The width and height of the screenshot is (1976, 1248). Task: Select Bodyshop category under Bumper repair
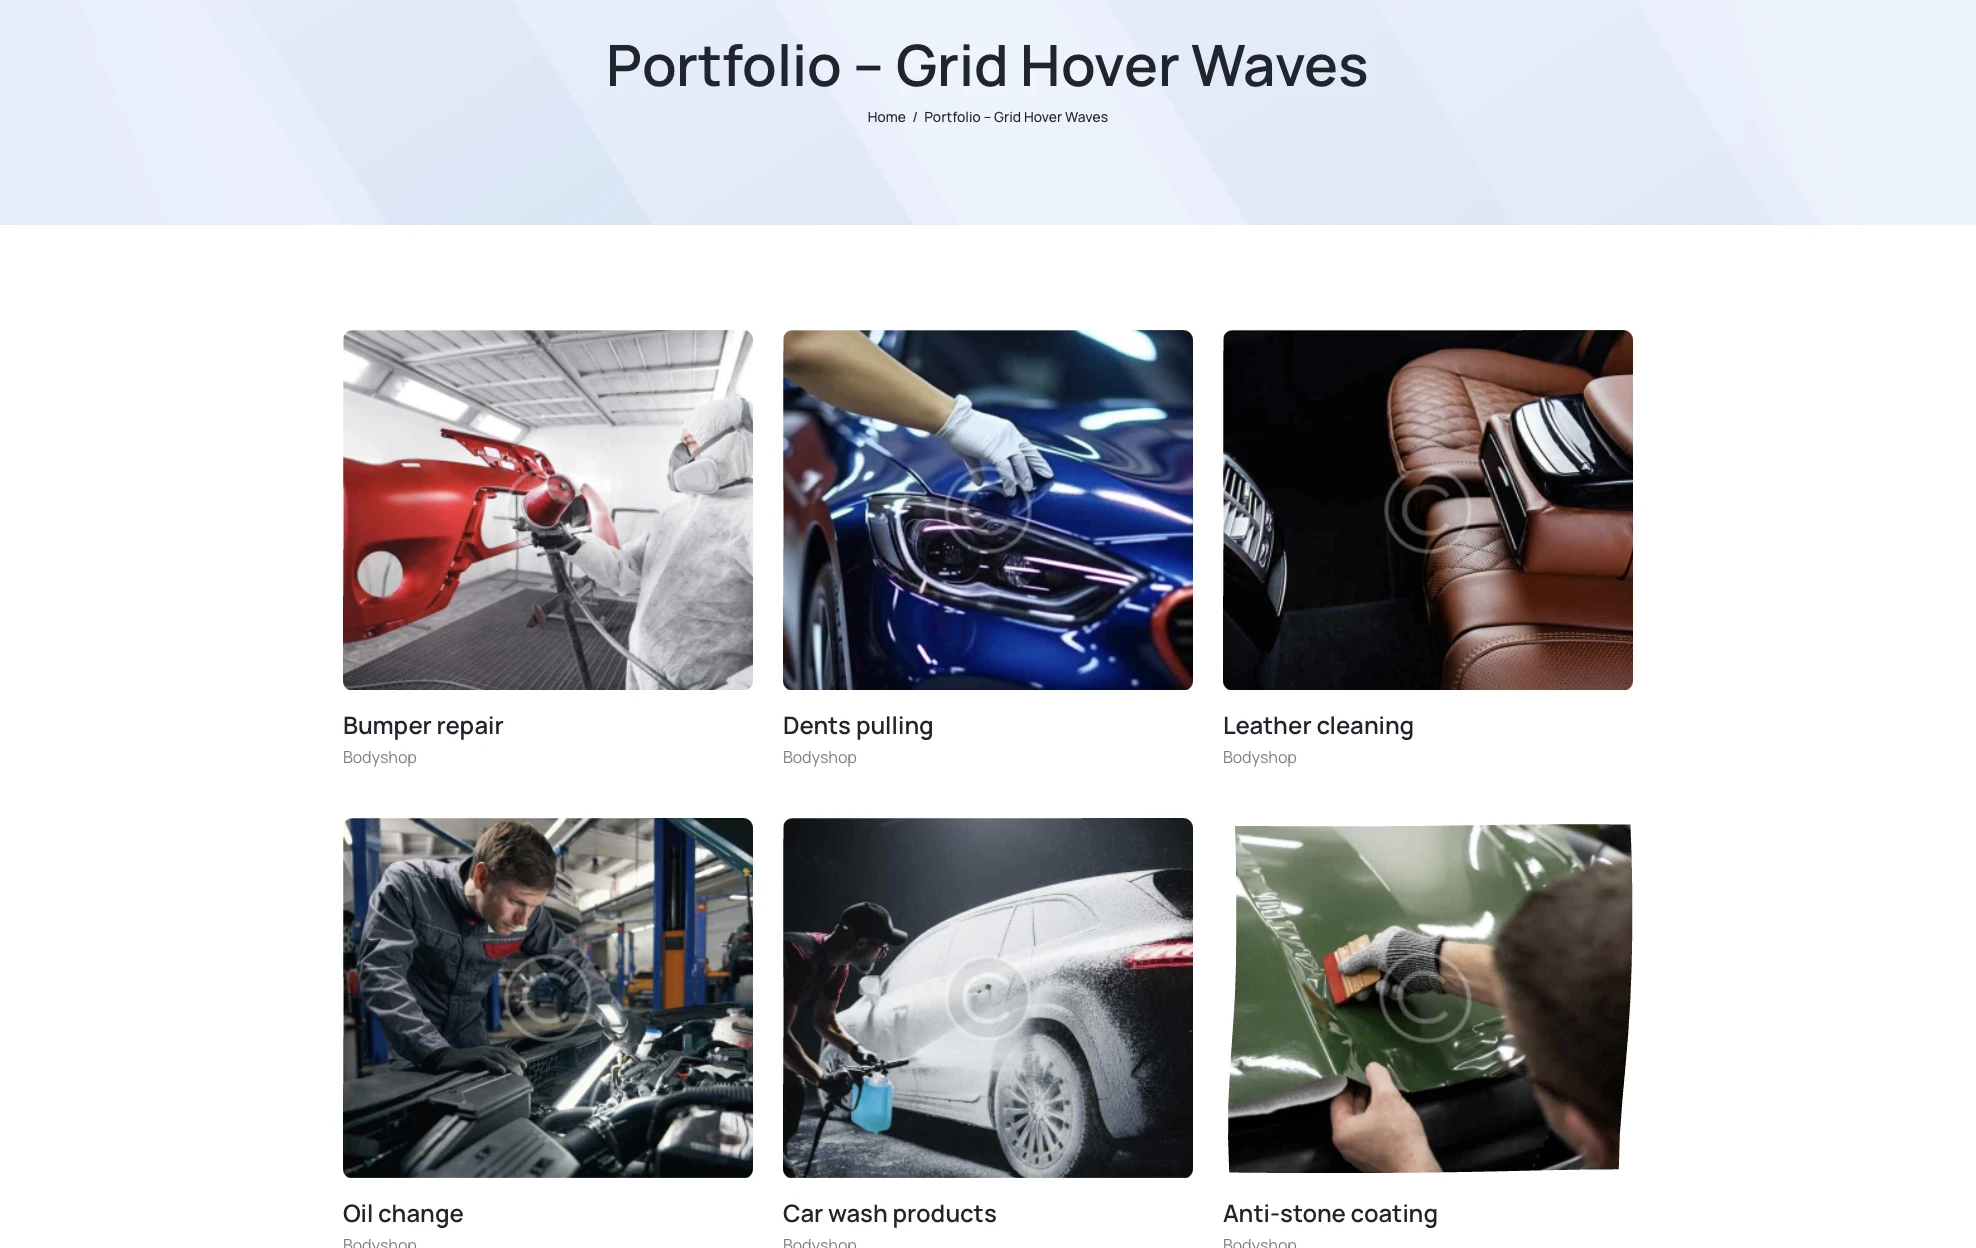point(380,758)
